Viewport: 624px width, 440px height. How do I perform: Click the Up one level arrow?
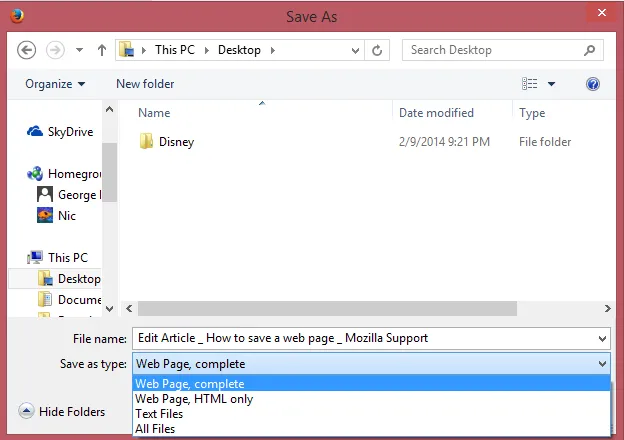(x=102, y=50)
